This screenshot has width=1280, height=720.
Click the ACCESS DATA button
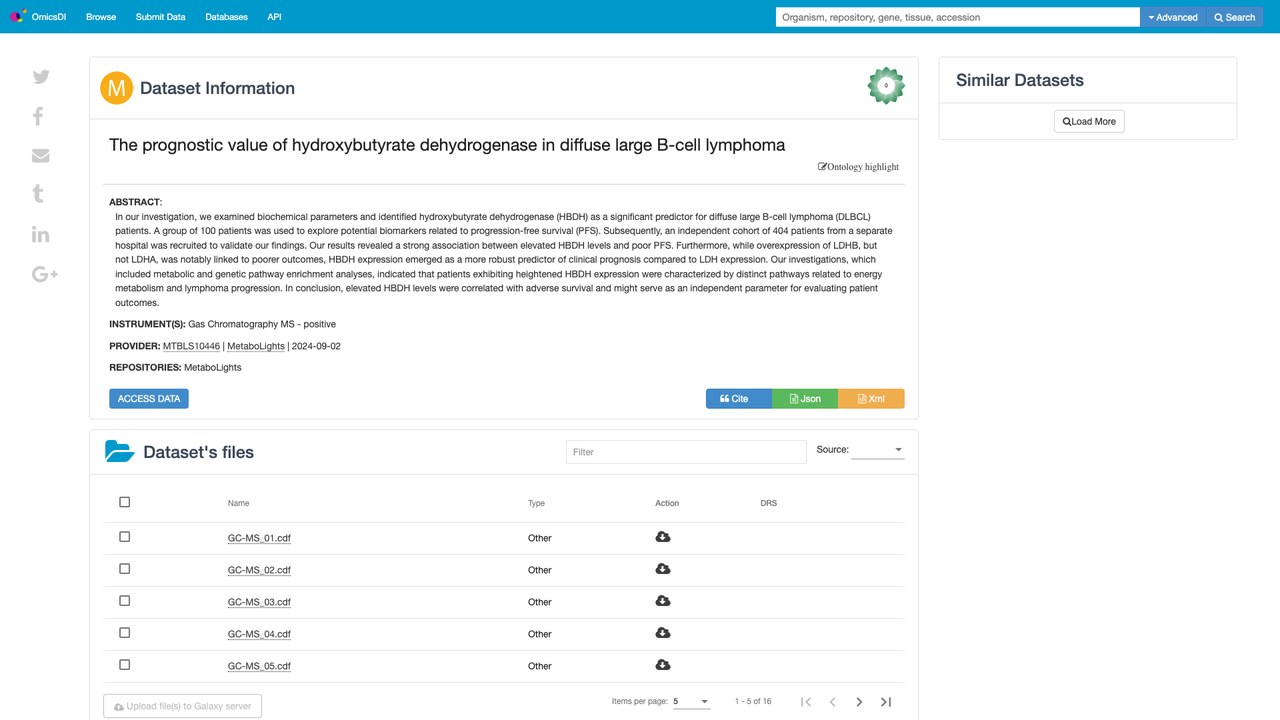(149, 398)
